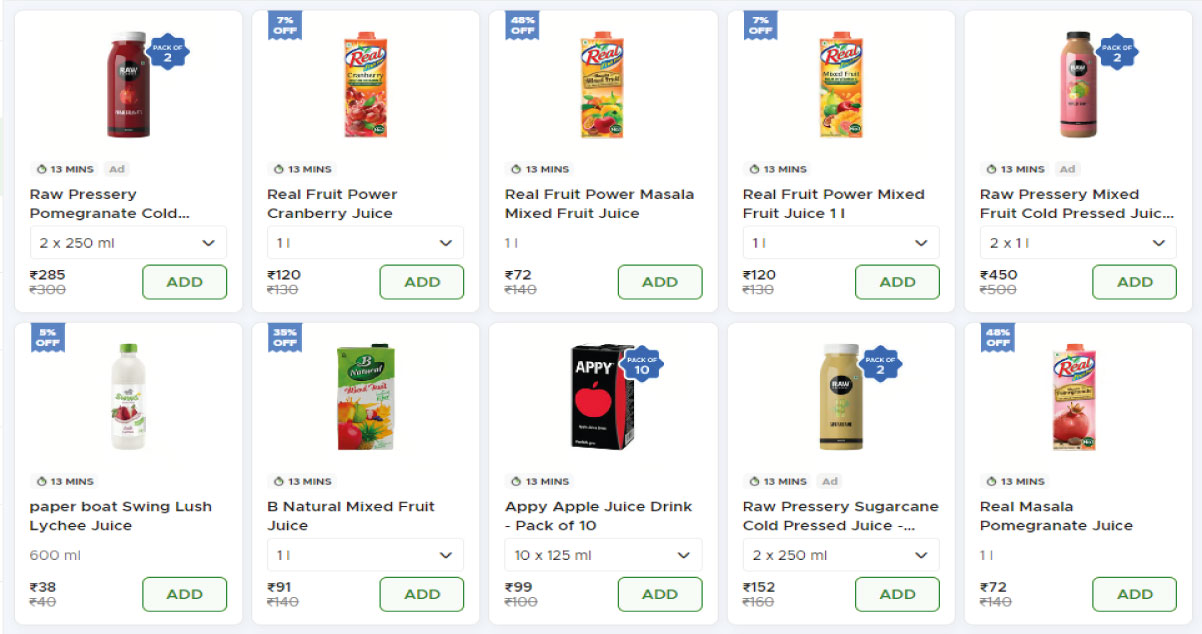Image resolution: width=1202 pixels, height=634 pixels.
Task: Open Real Fruit Power Mixed Fruit Juice 1 l title
Action: click(x=833, y=203)
